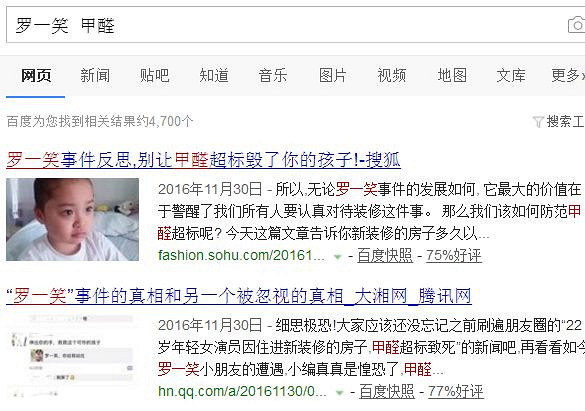585x411 pixels.
Task: Click the camera image-search icon
Action: (577, 25)
